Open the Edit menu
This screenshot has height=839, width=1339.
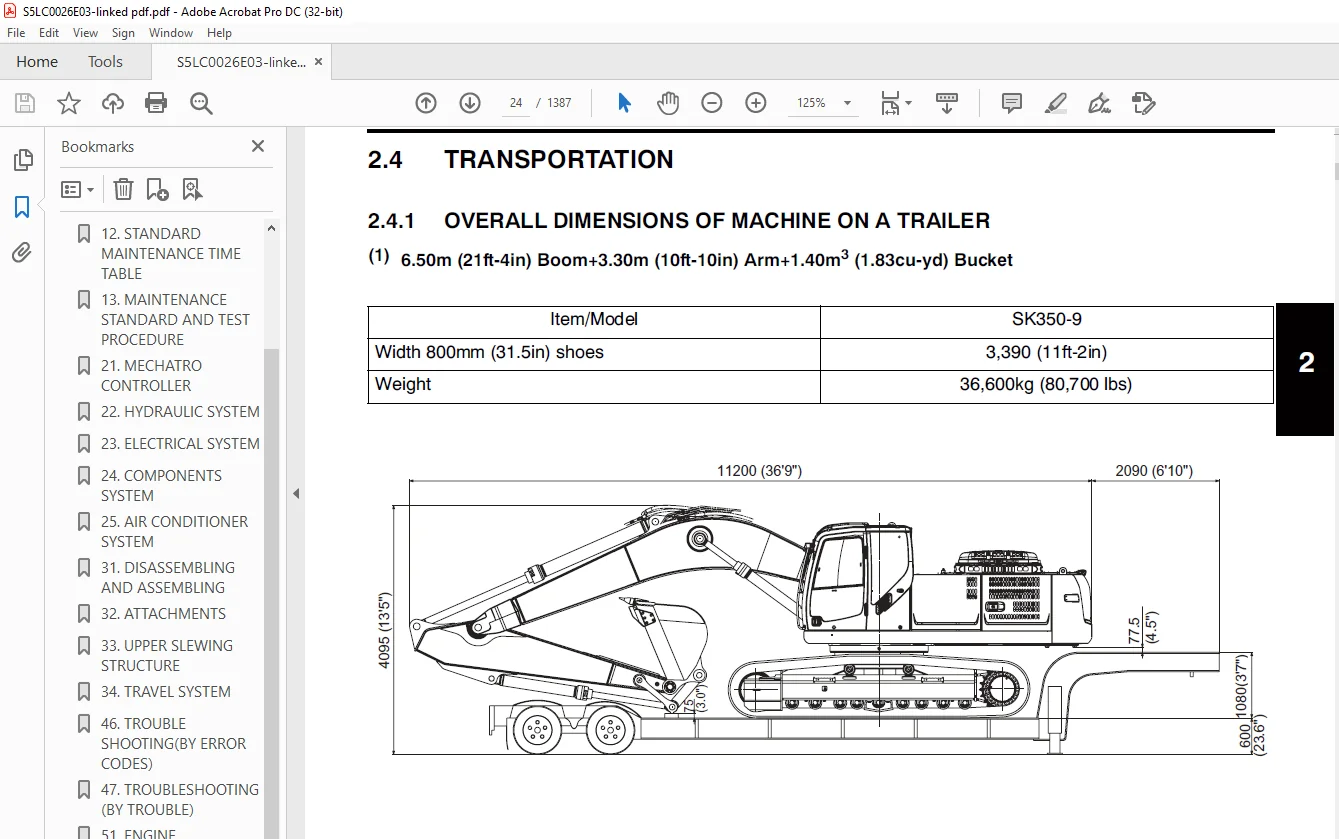[49, 33]
